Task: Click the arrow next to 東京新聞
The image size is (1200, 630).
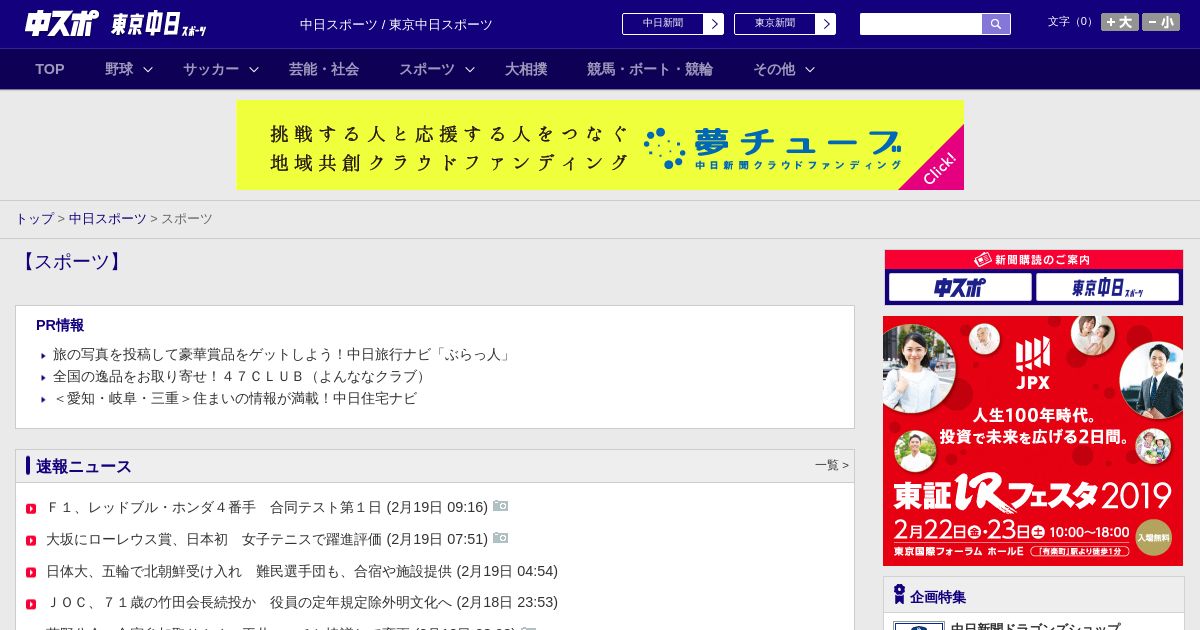Action: 826,24
